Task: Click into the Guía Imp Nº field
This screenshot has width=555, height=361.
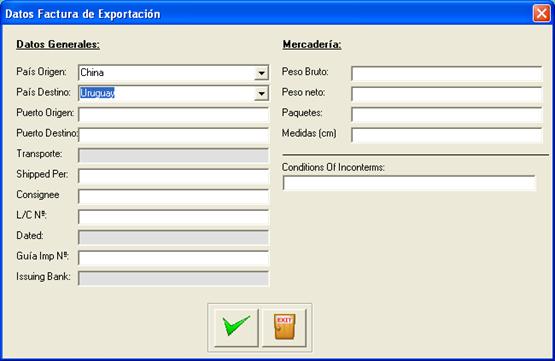Action: pyautogui.click(x=173, y=258)
